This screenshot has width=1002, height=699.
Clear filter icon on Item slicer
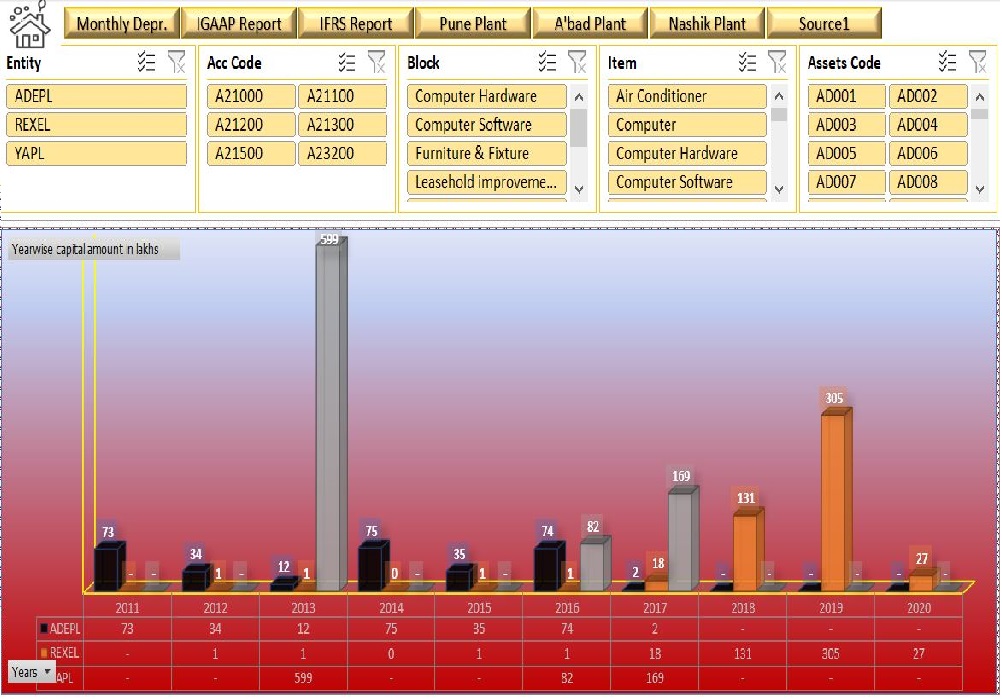778,62
